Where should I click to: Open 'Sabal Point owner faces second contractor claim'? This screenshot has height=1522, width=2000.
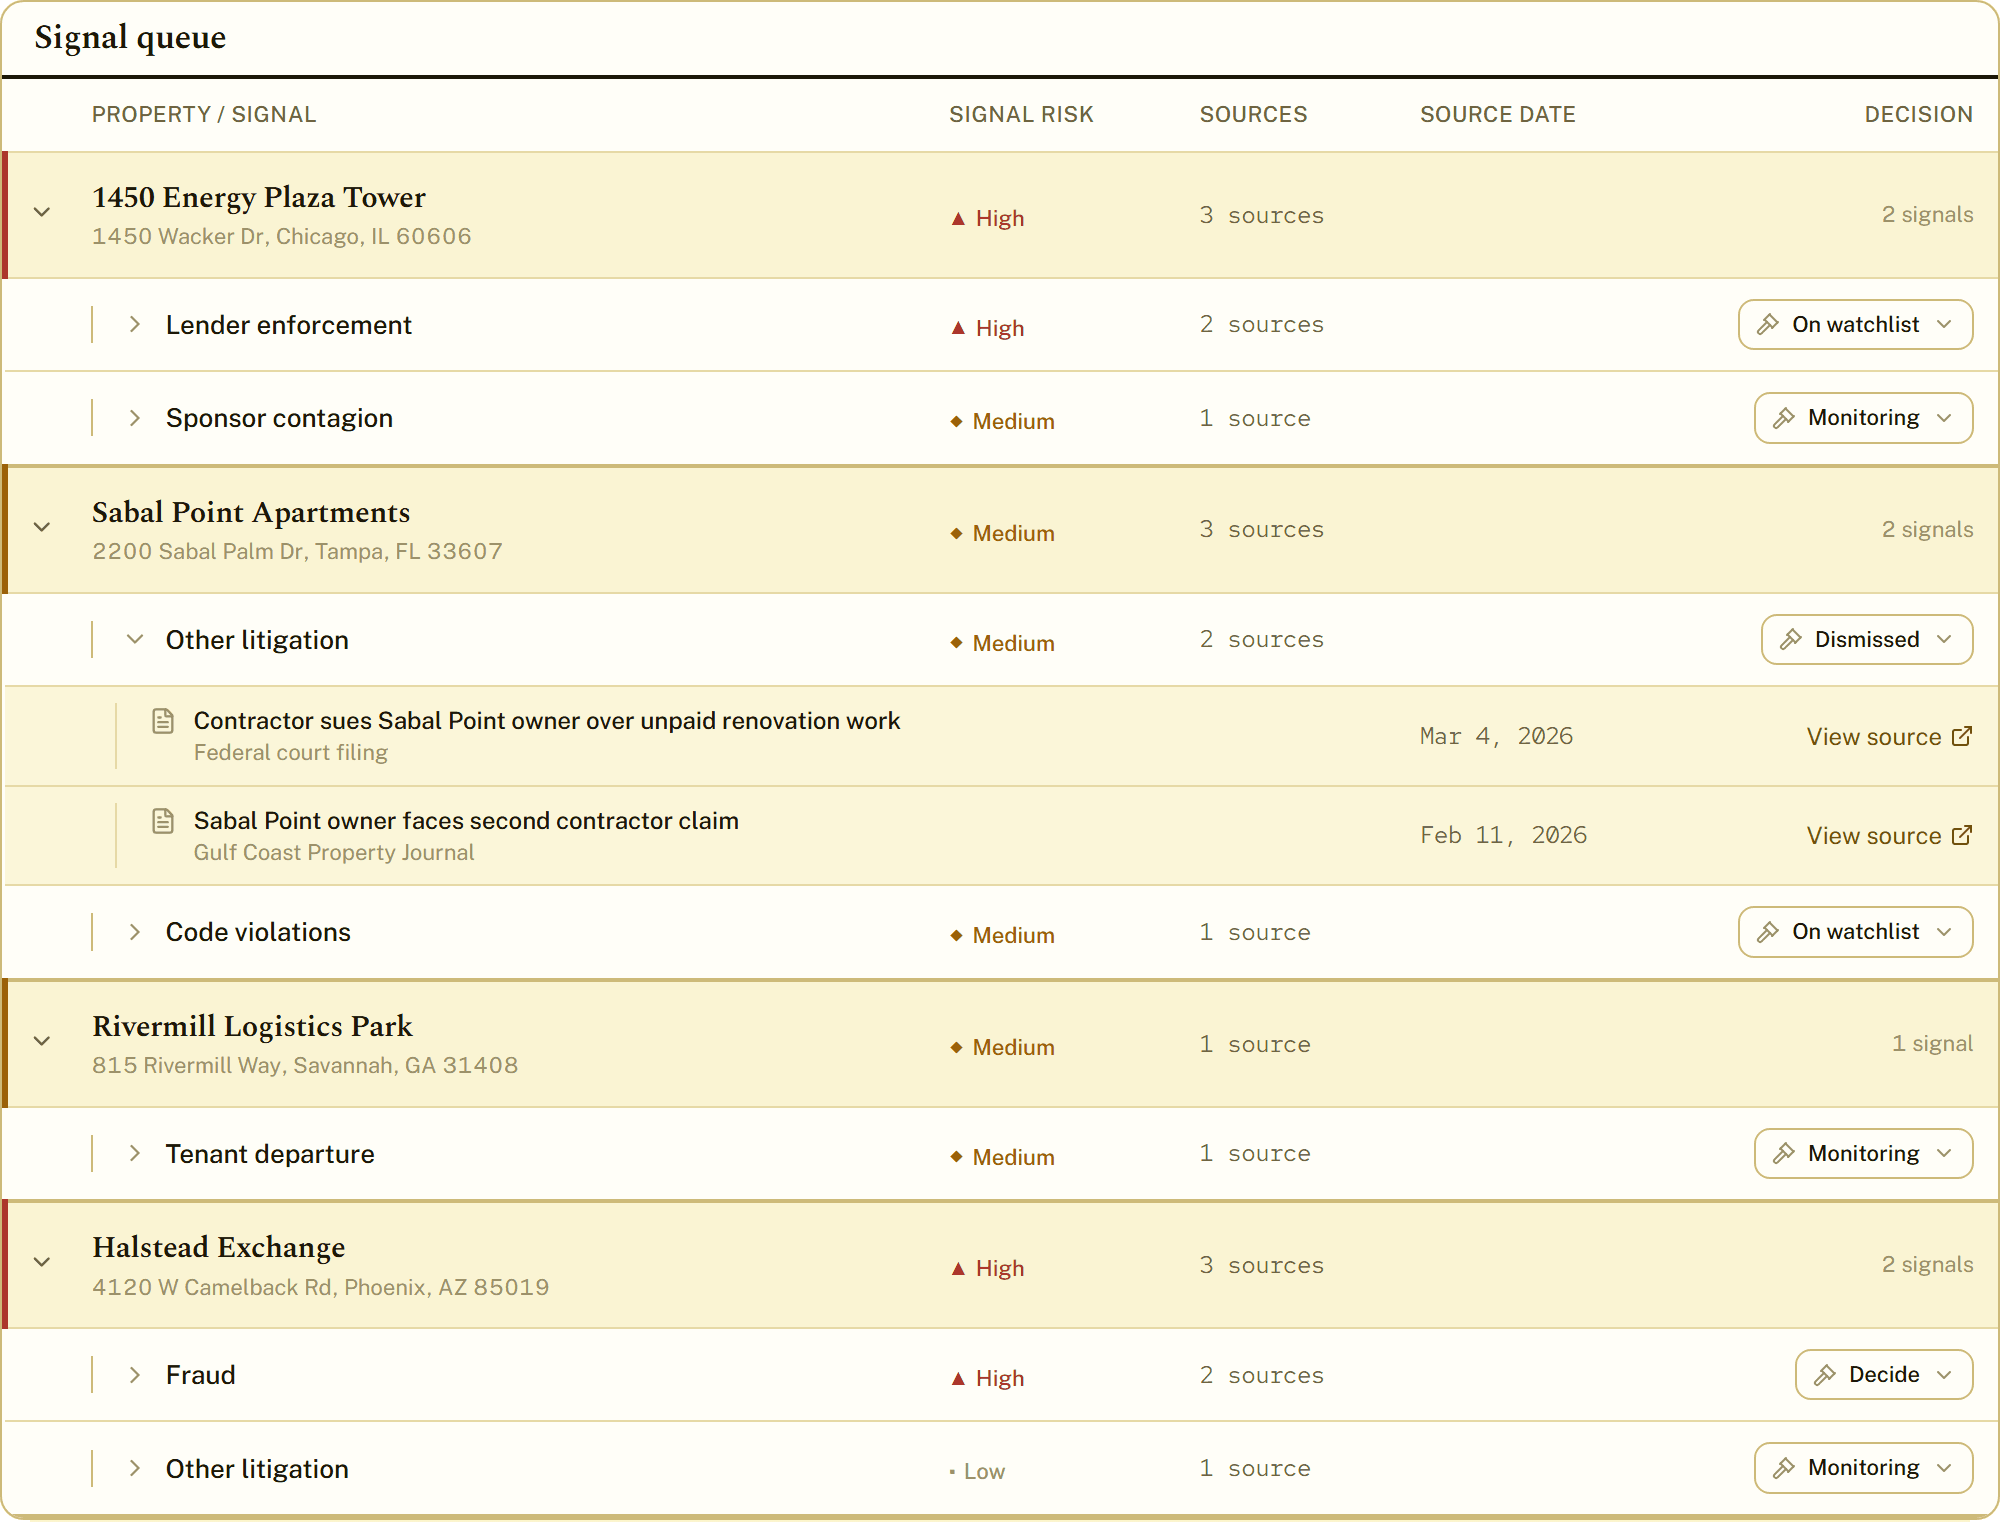466,821
